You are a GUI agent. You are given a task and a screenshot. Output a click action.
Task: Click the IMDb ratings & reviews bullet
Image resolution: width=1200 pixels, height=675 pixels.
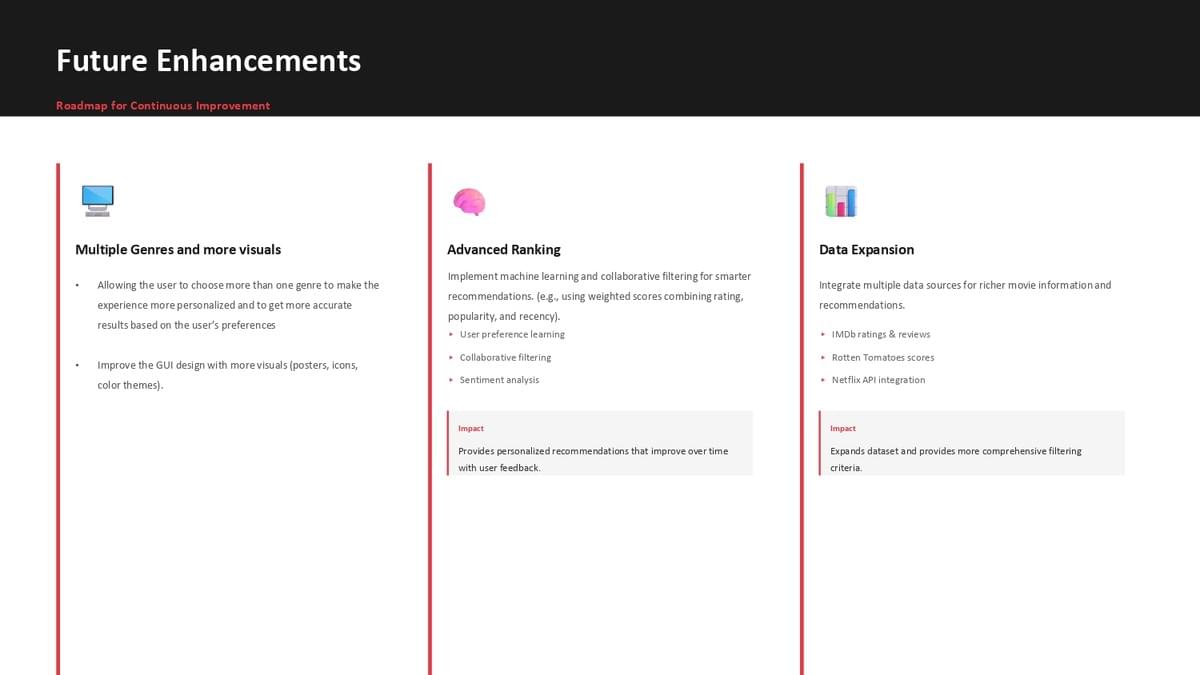(881, 334)
